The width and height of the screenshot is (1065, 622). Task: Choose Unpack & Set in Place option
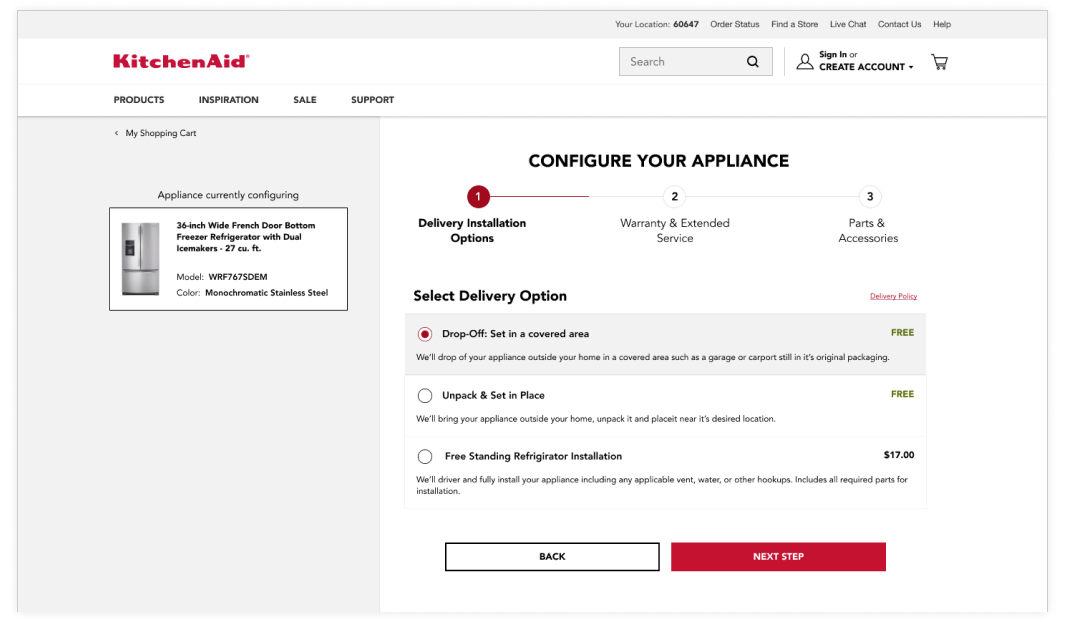tap(425, 396)
